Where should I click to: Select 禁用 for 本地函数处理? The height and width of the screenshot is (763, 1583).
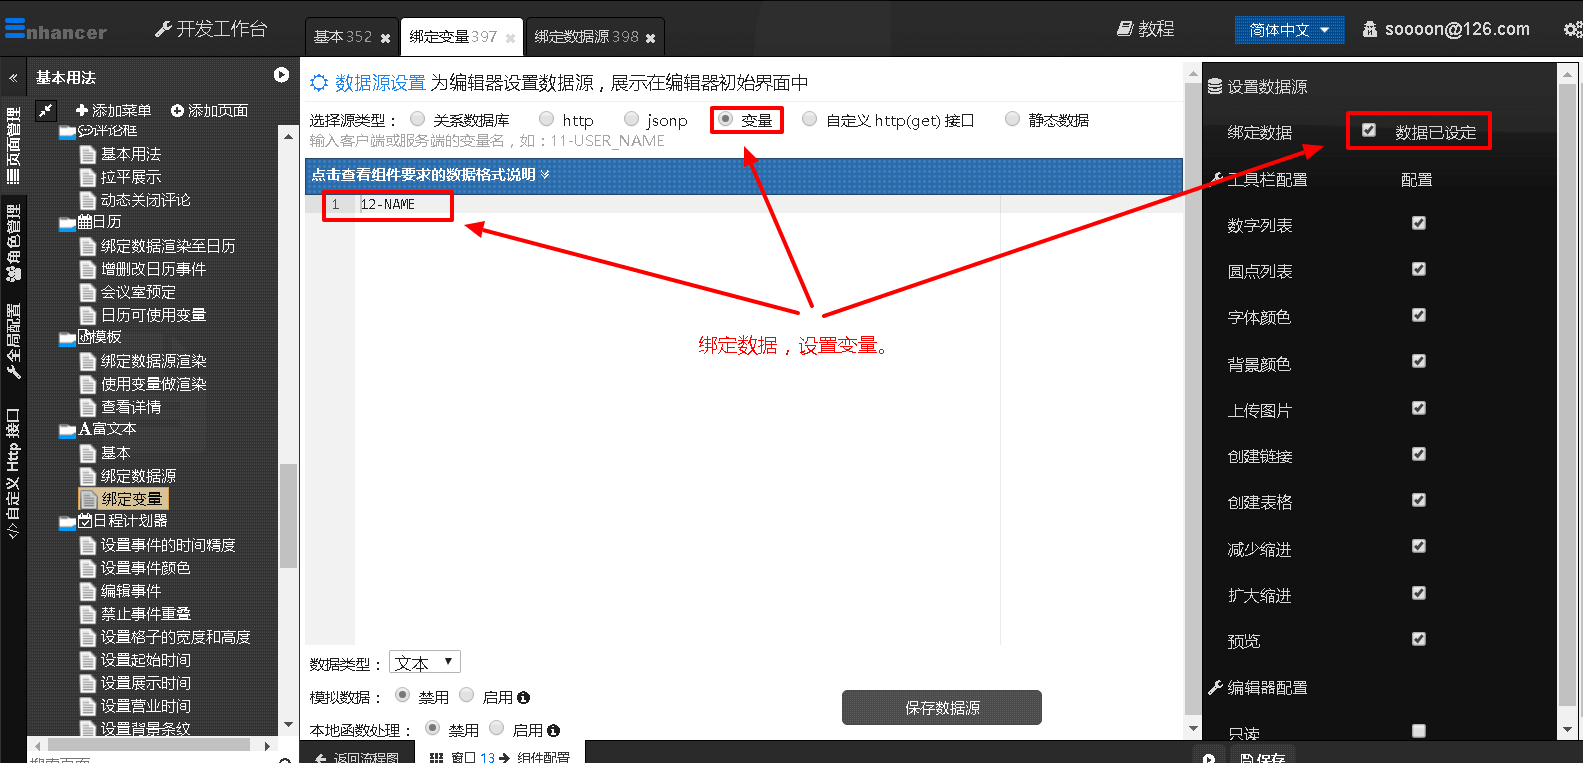[433, 728]
